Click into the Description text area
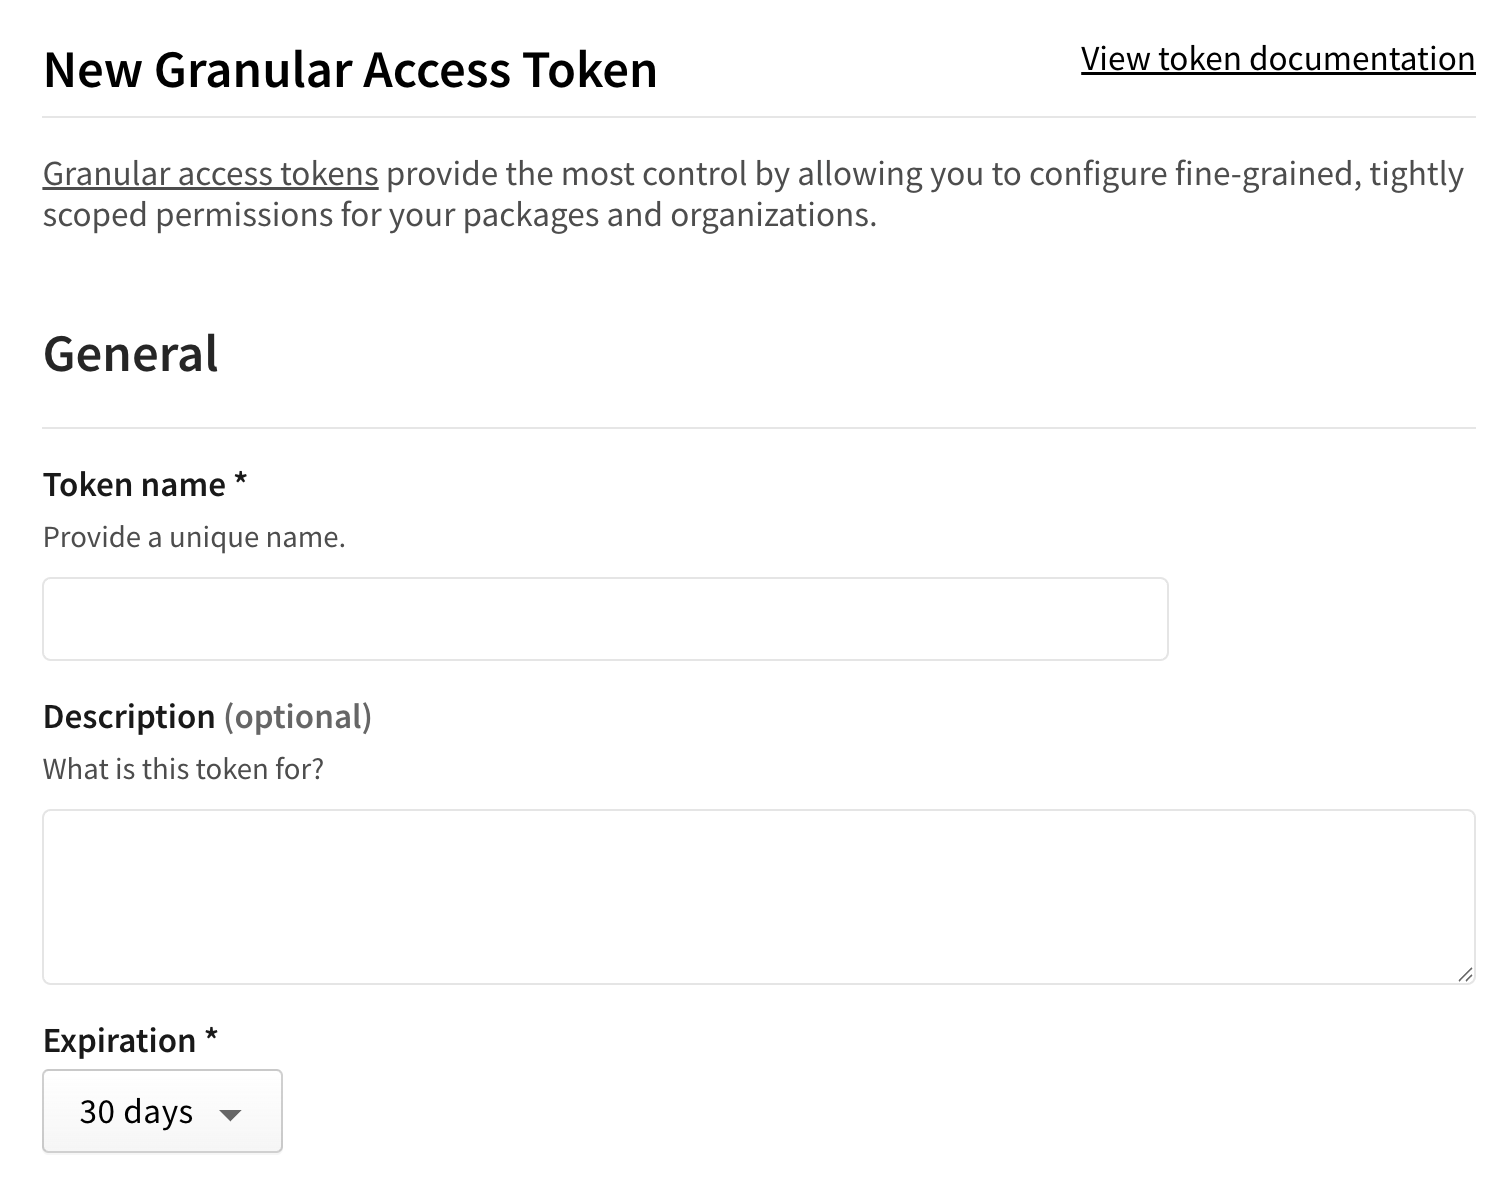This screenshot has width=1508, height=1194. pos(758,896)
